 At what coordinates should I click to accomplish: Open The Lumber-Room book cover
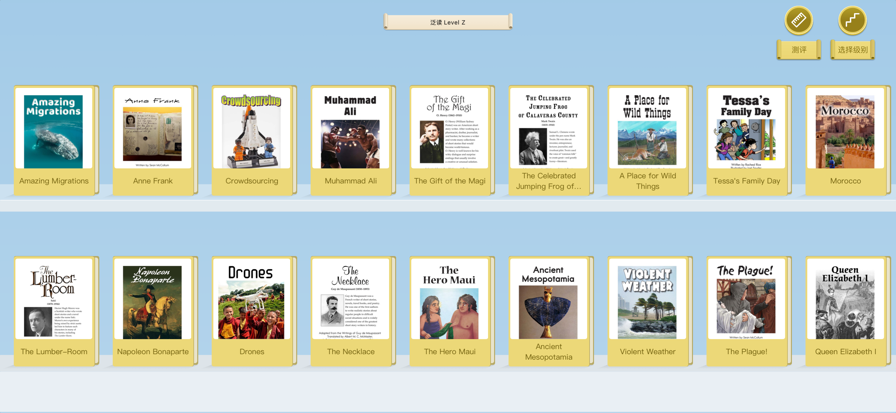coord(53,299)
